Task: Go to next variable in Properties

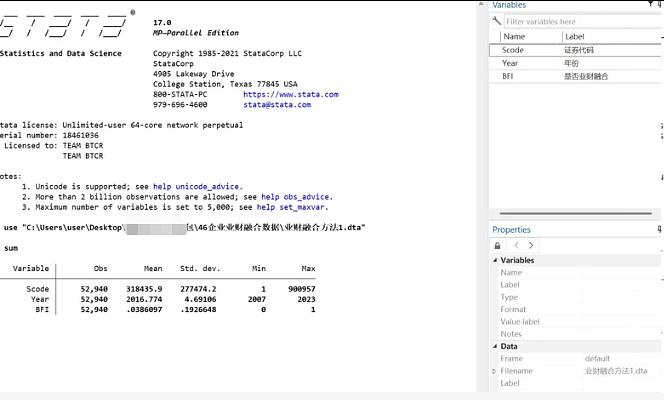Action: (x=531, y=246)
